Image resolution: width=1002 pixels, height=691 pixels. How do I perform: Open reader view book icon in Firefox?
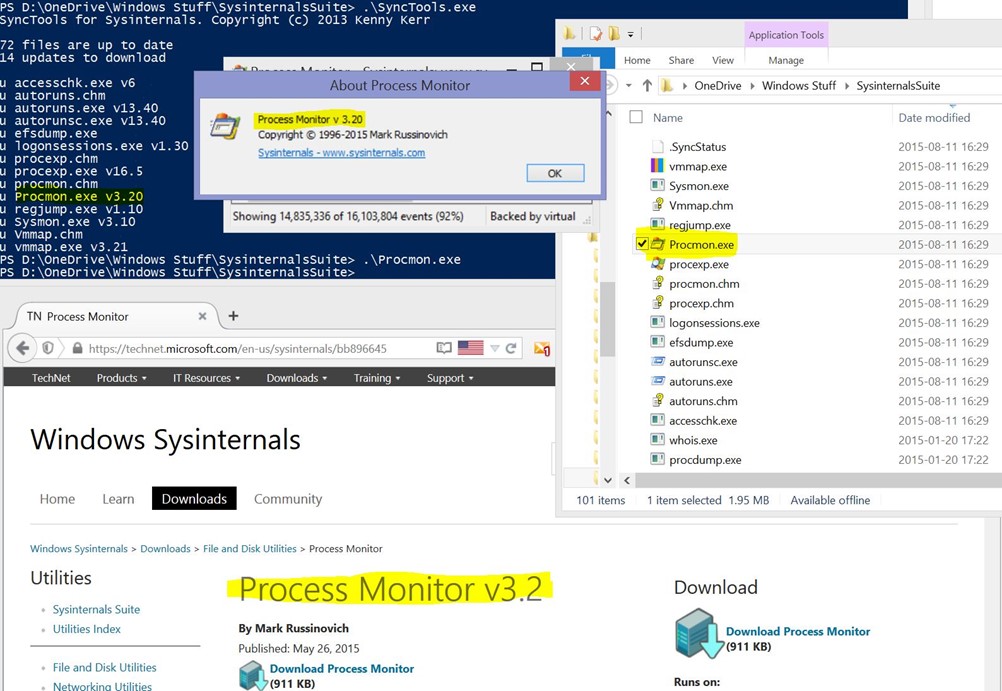[444, 348]
